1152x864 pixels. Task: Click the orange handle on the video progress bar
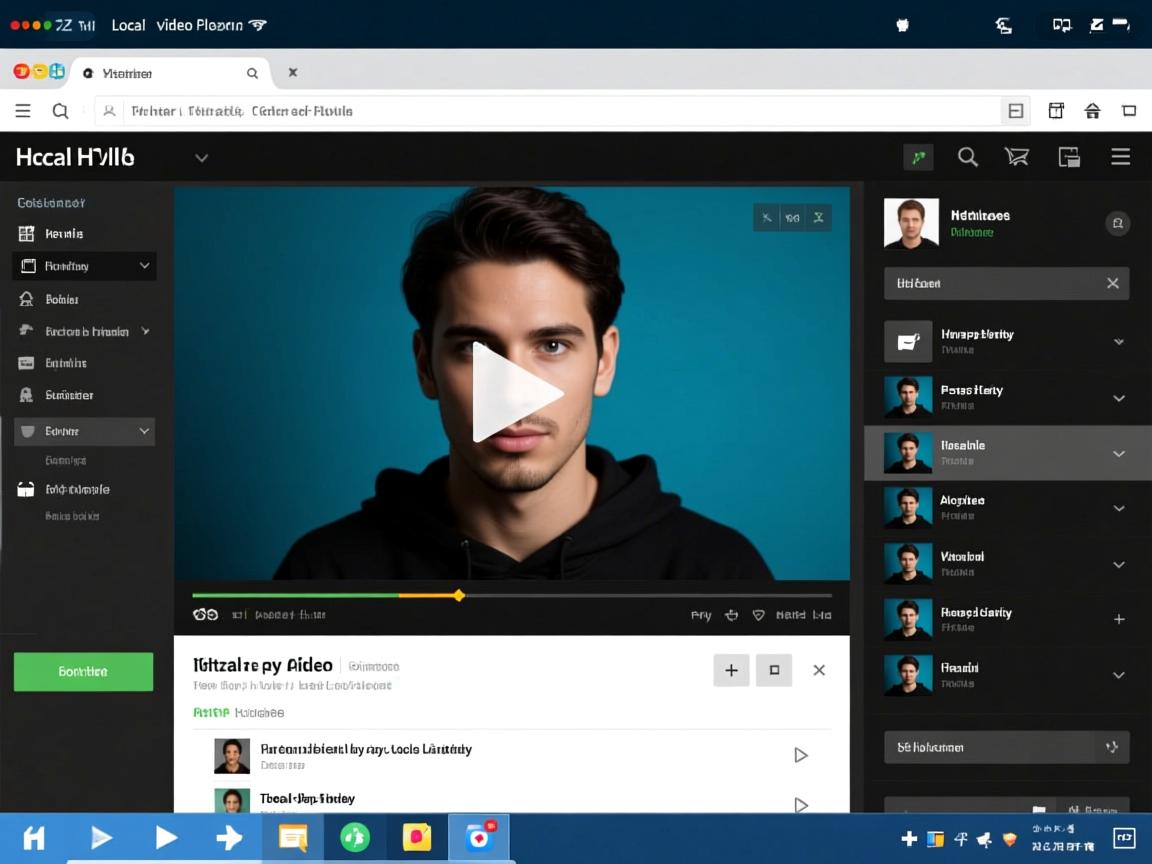pyautogui.click(x=459, y=596)
